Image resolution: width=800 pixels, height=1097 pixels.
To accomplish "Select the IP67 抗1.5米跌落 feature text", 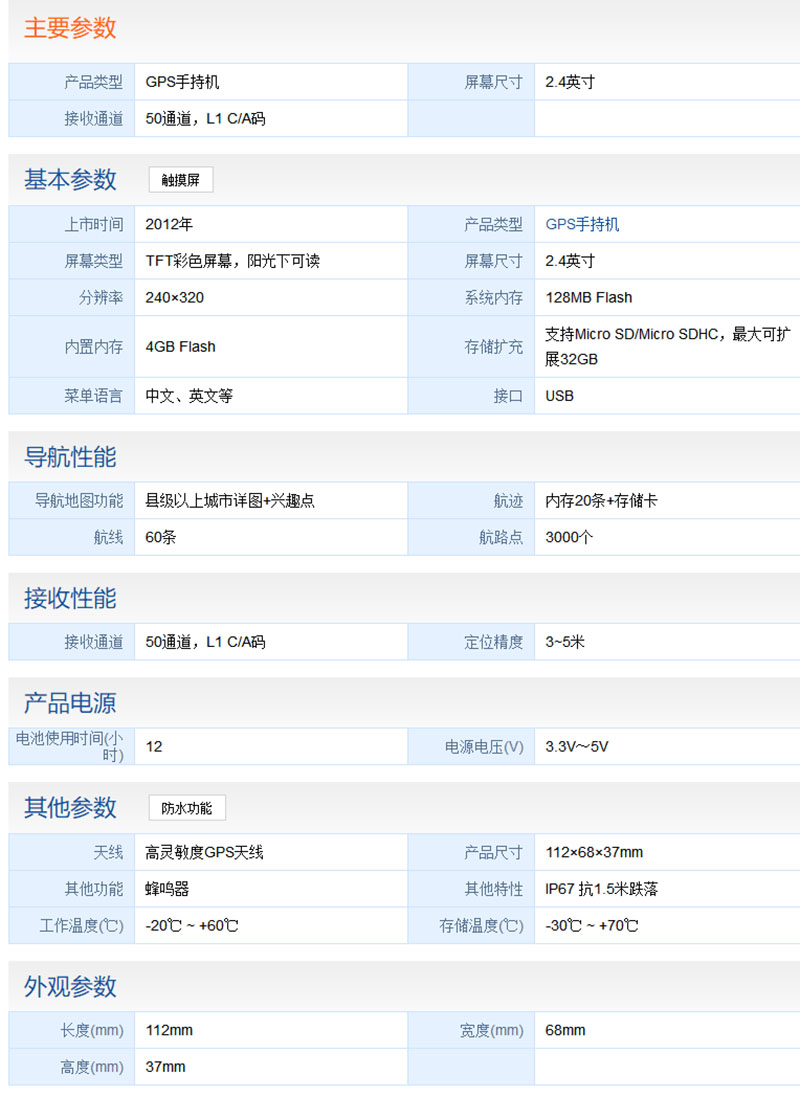I will (x=602, y=889).
